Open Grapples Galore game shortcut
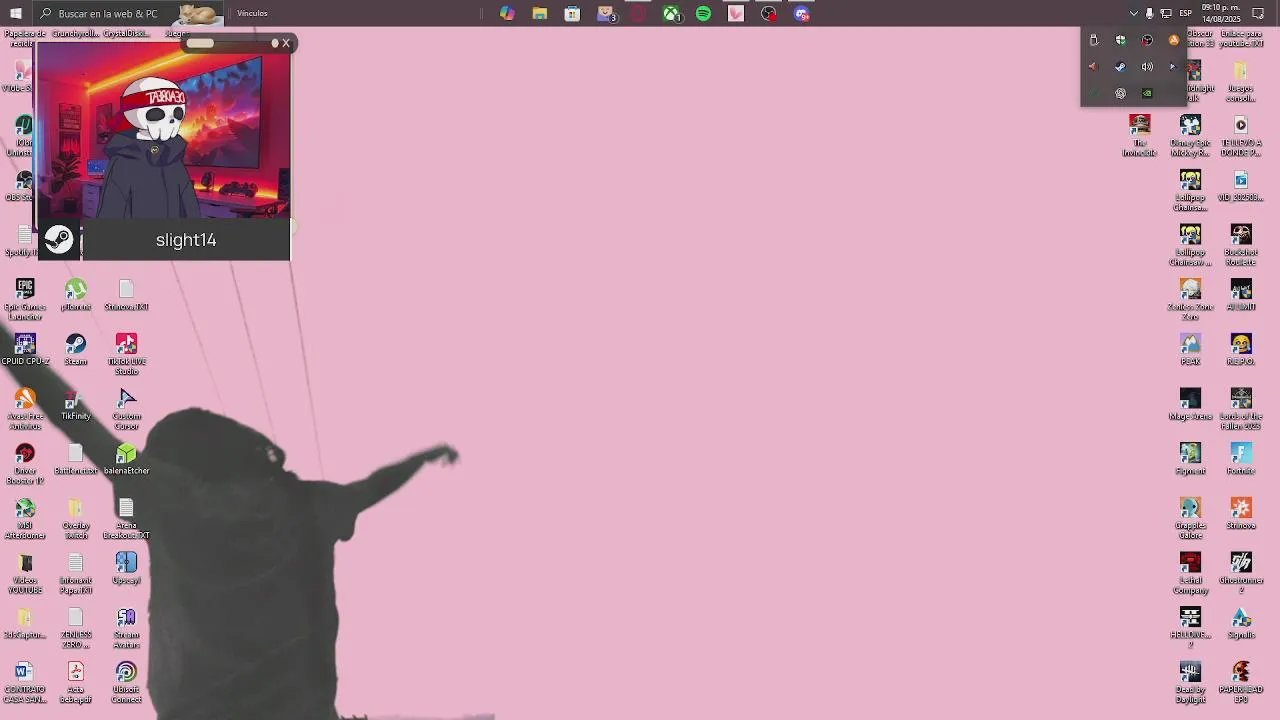 (x=1190, y=519)
